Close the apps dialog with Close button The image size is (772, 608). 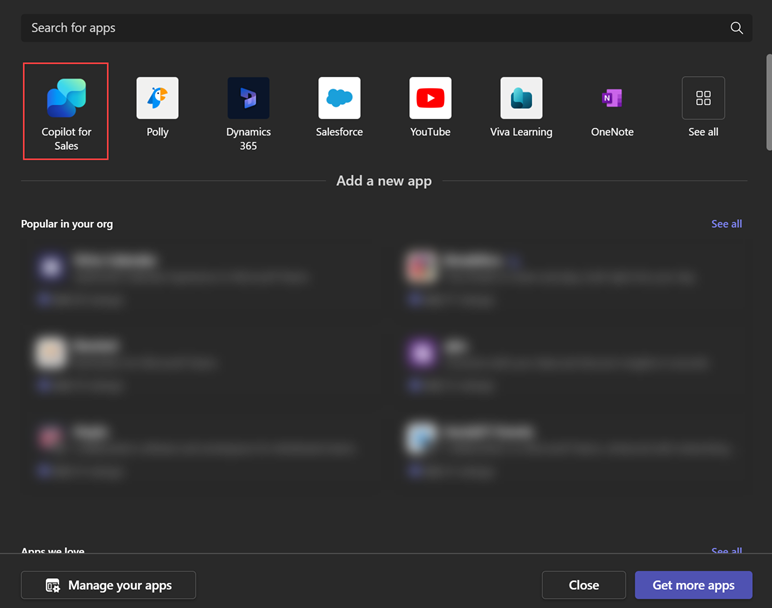[x=583, y=585]
